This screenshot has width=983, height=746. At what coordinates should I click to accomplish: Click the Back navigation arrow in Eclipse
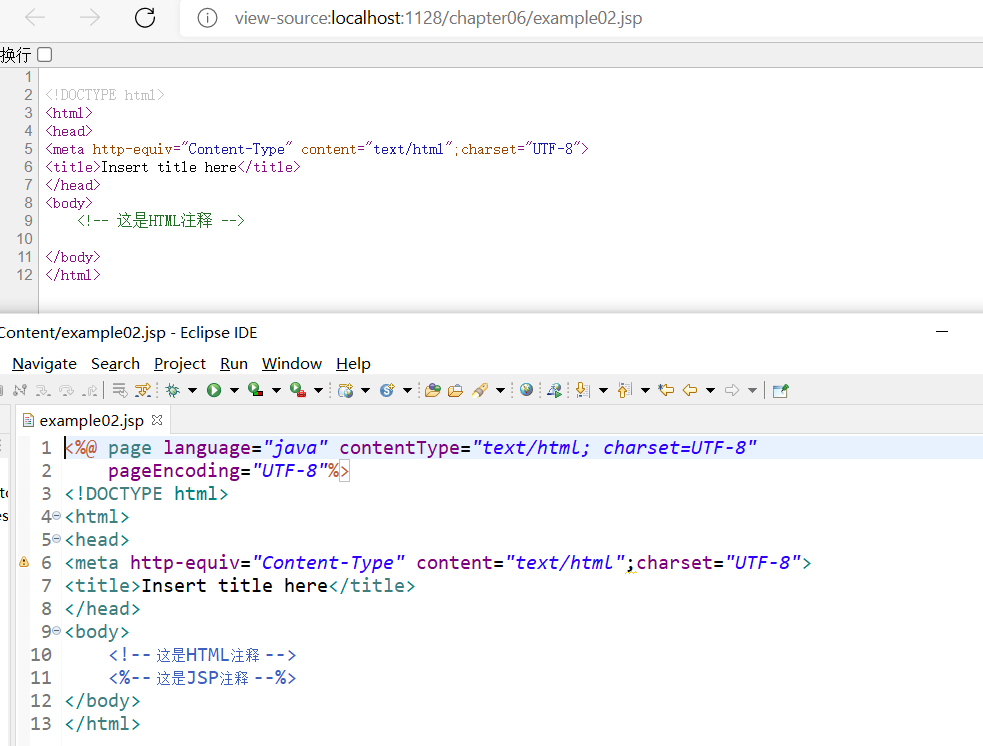pos(690,391)
